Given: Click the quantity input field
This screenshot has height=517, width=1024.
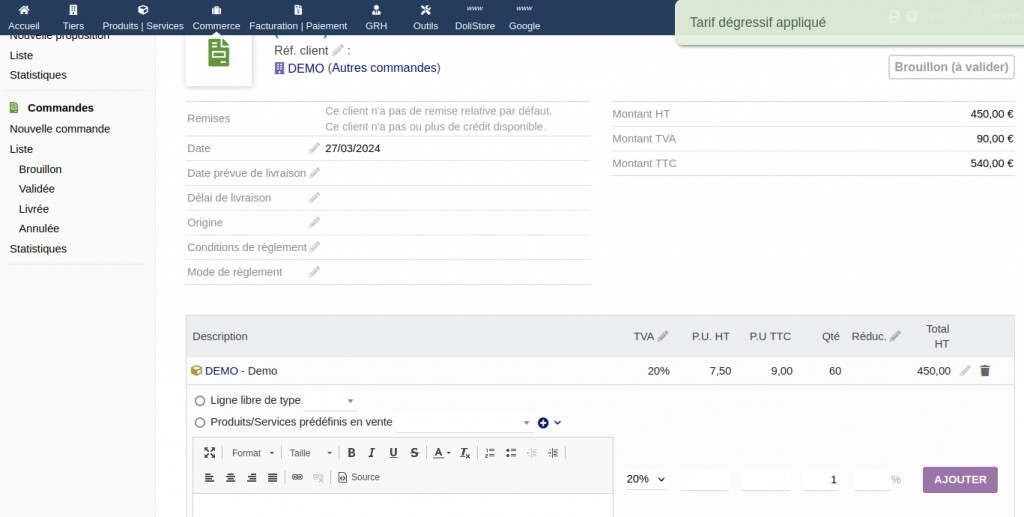Looking at the screenshot, I should (820, 480).
